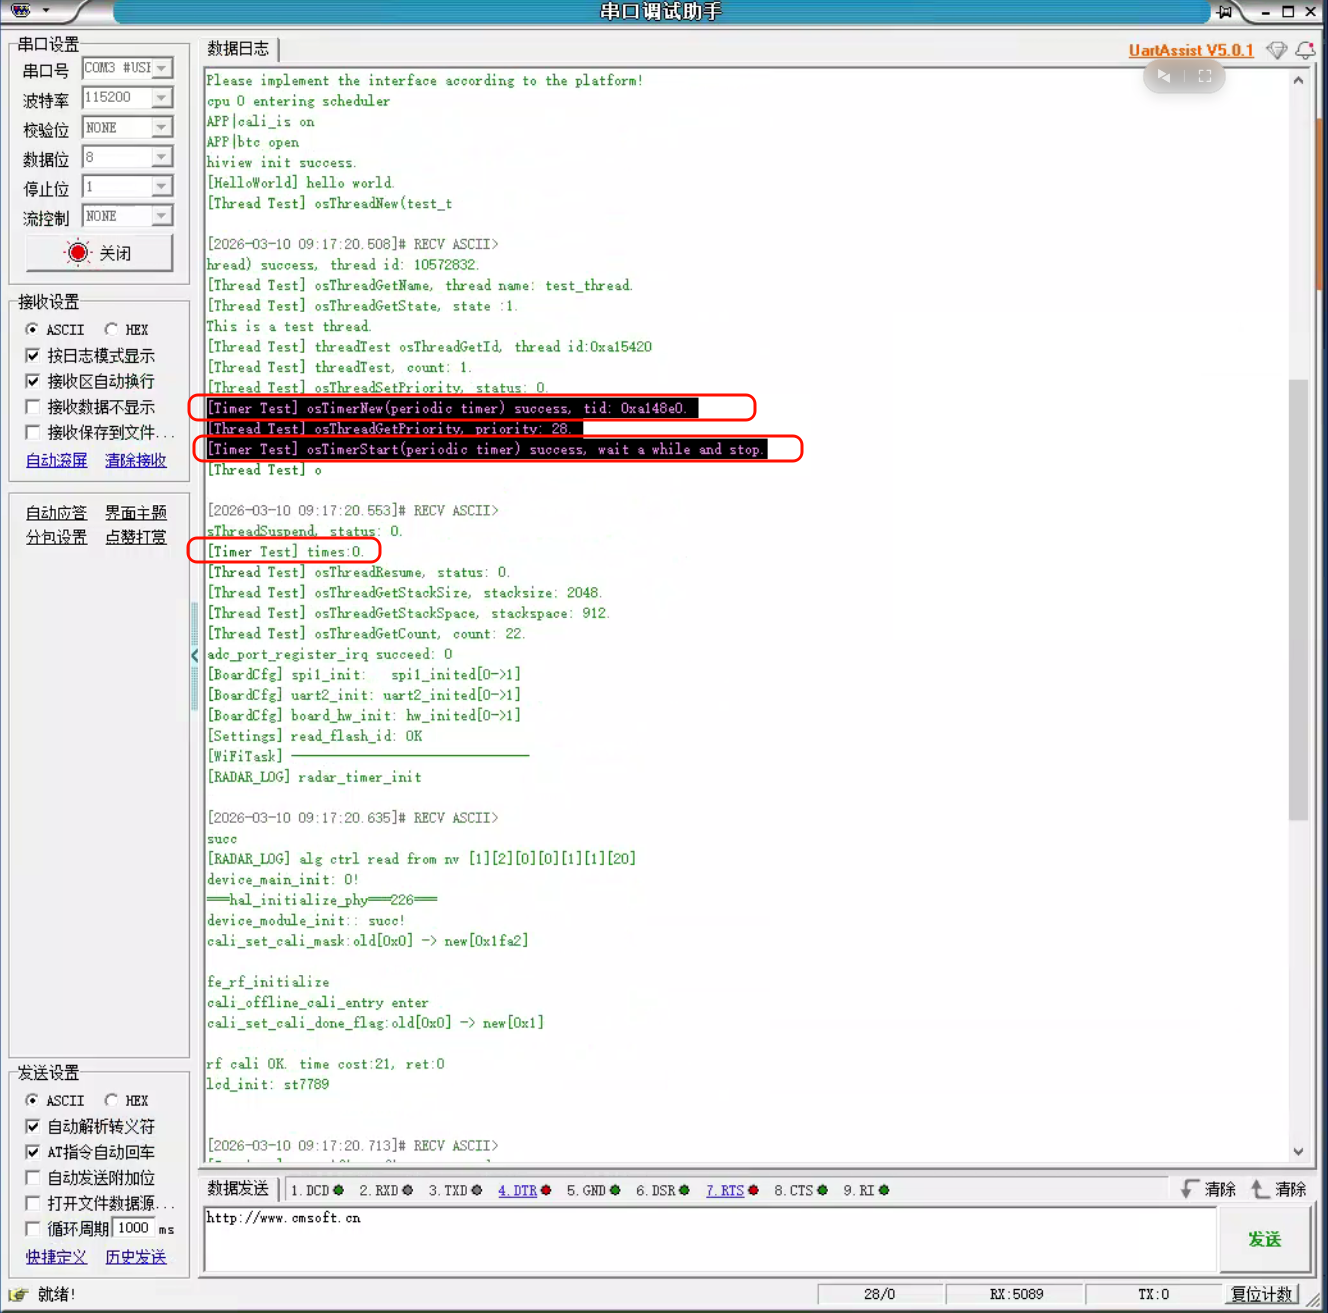
Task: Enable 循环周期 checkbox
Action: point(33,1229)
